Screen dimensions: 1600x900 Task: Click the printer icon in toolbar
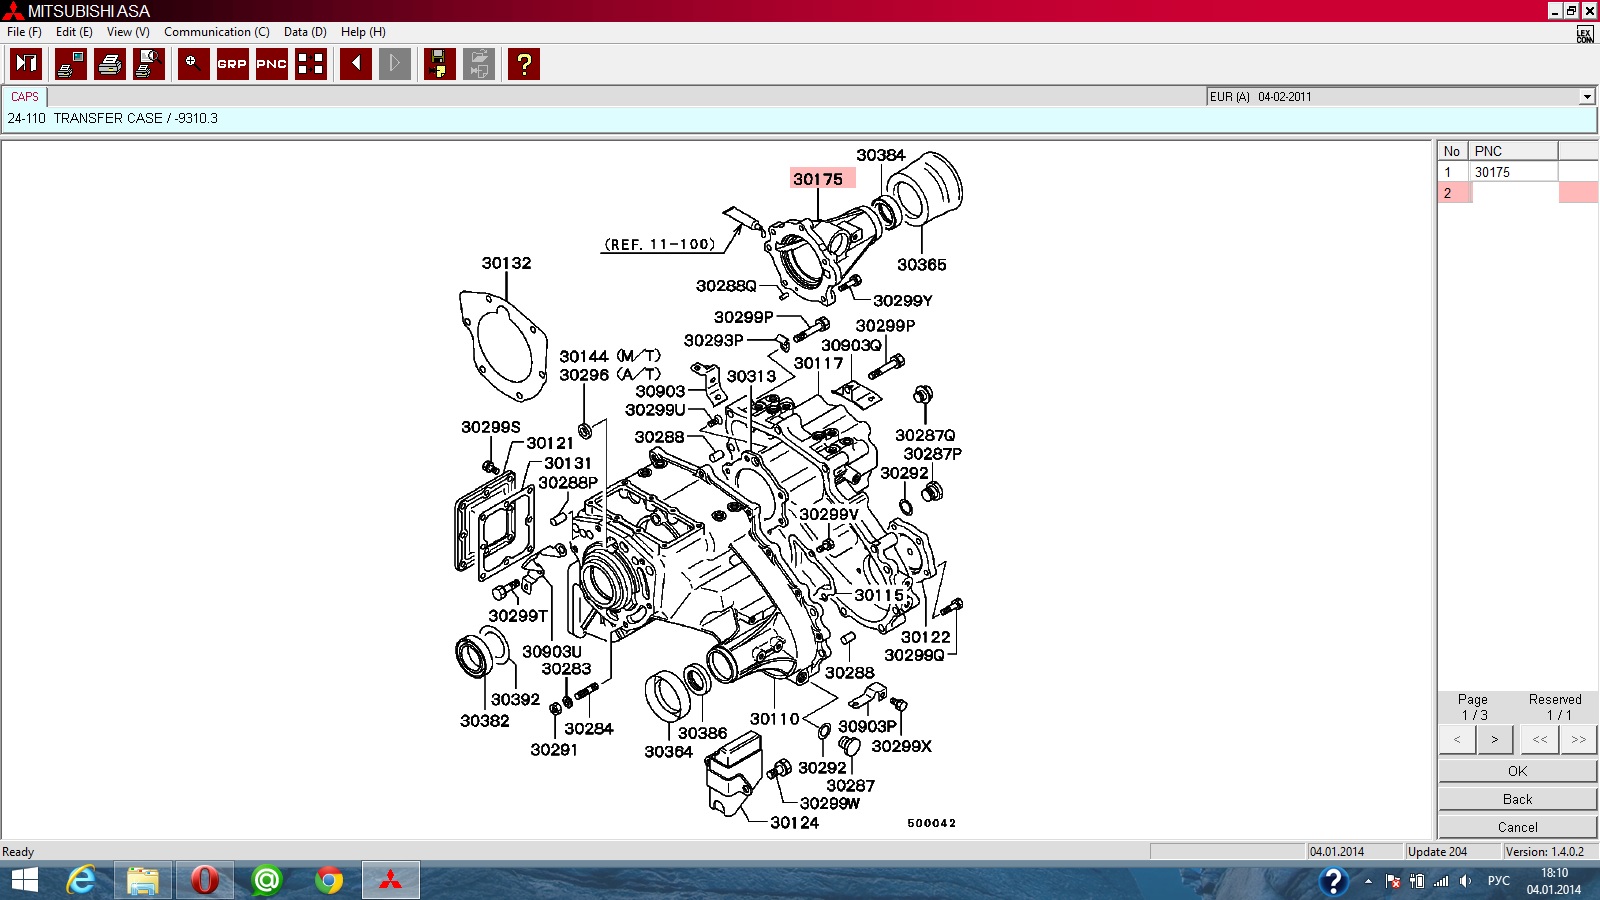click(109, 64)
